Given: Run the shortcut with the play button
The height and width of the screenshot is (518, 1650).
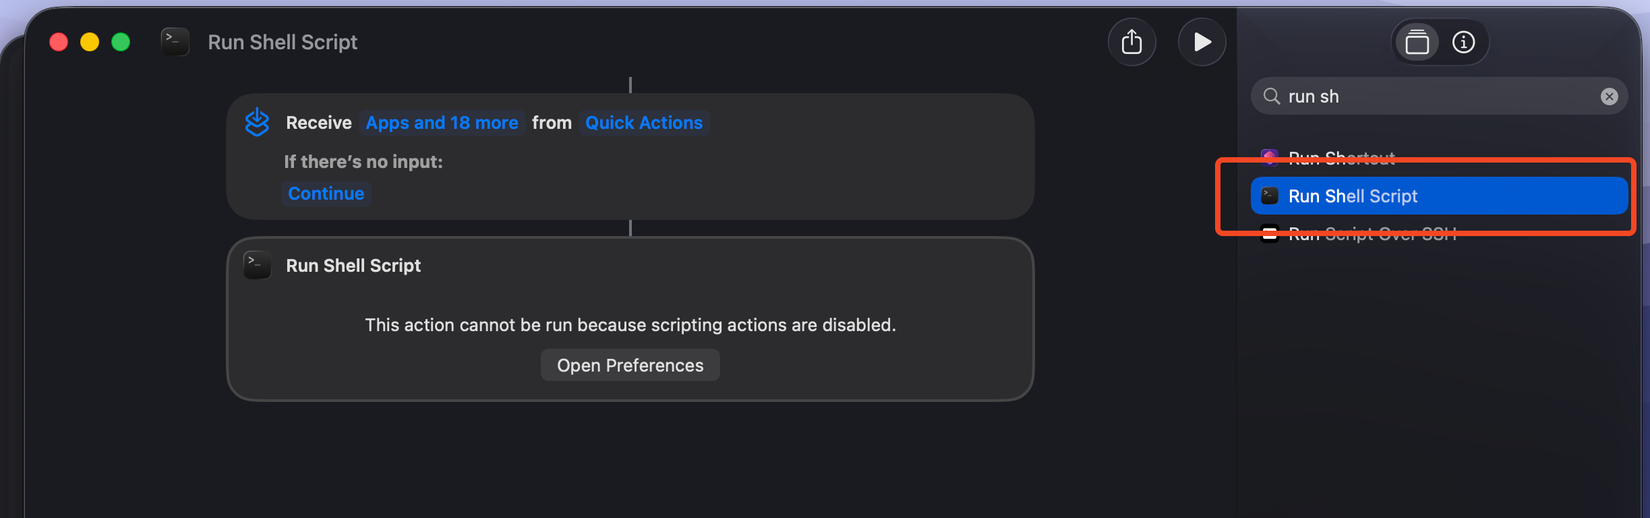Looking at the screenshot, I should pyautogui.click(x=1201, y=42).
